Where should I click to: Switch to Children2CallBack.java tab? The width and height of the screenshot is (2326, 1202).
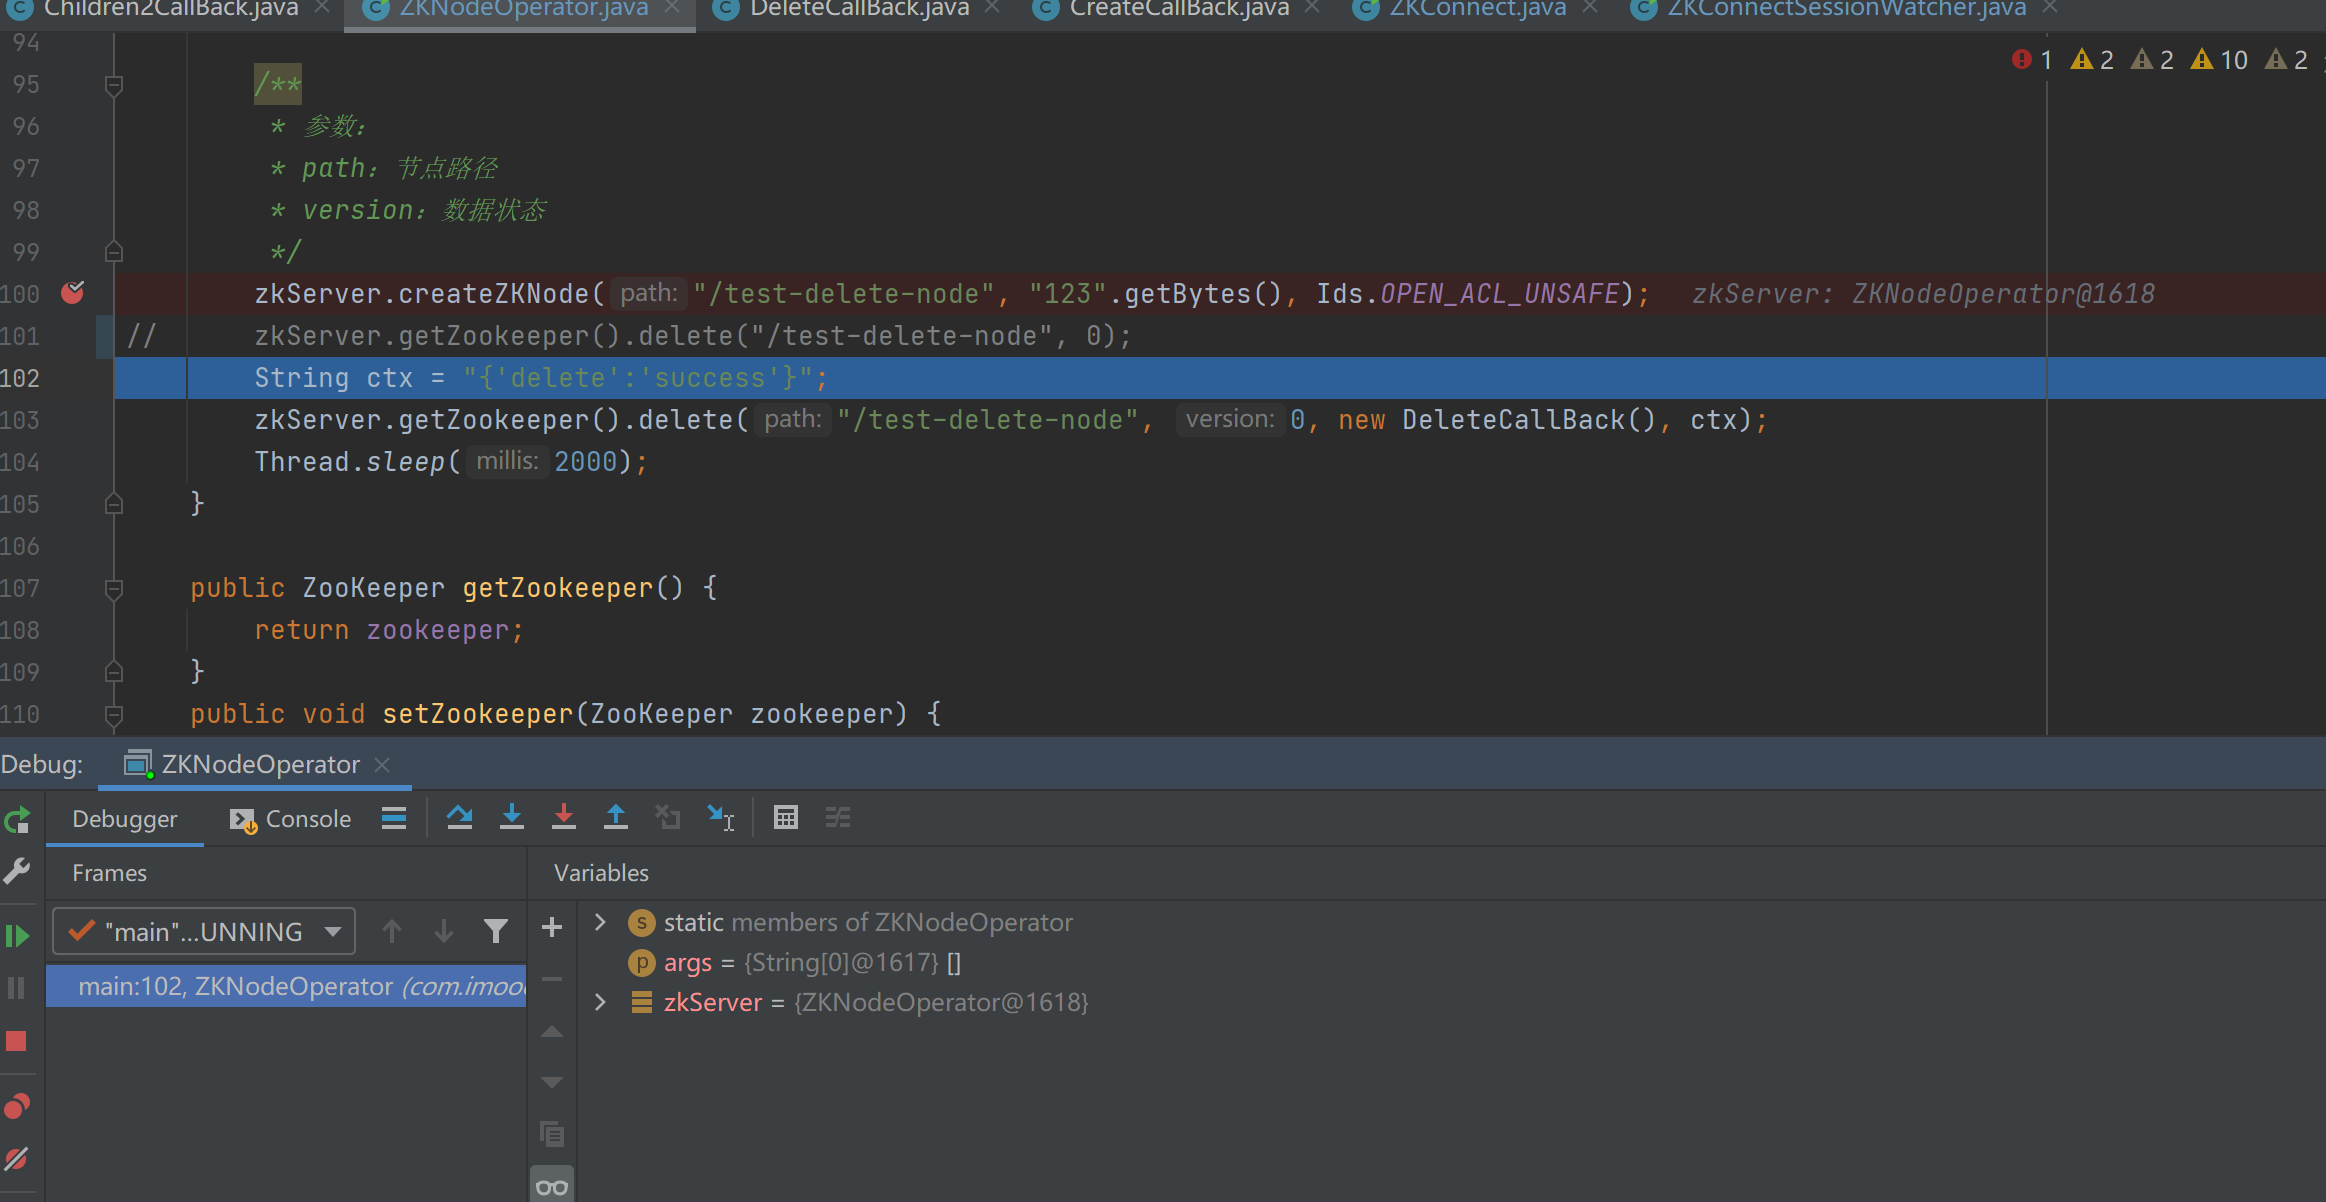click(170, 10)
